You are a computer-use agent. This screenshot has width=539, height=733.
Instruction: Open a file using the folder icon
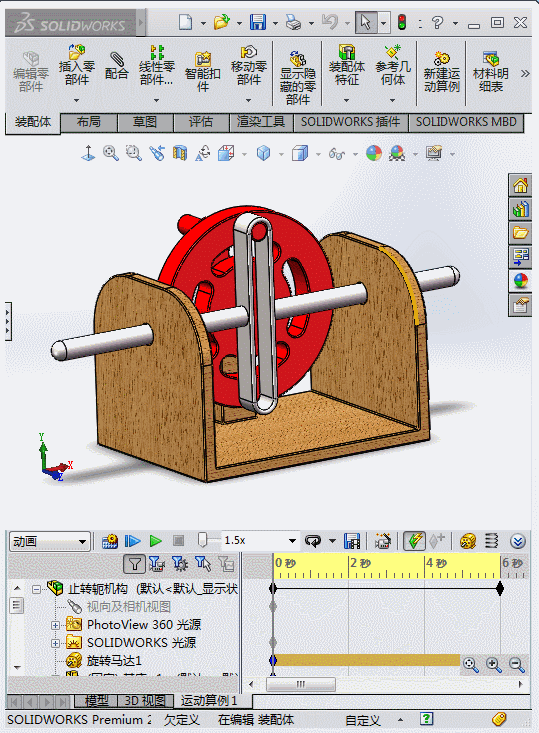pyautogui.click(x=222, y=22)
